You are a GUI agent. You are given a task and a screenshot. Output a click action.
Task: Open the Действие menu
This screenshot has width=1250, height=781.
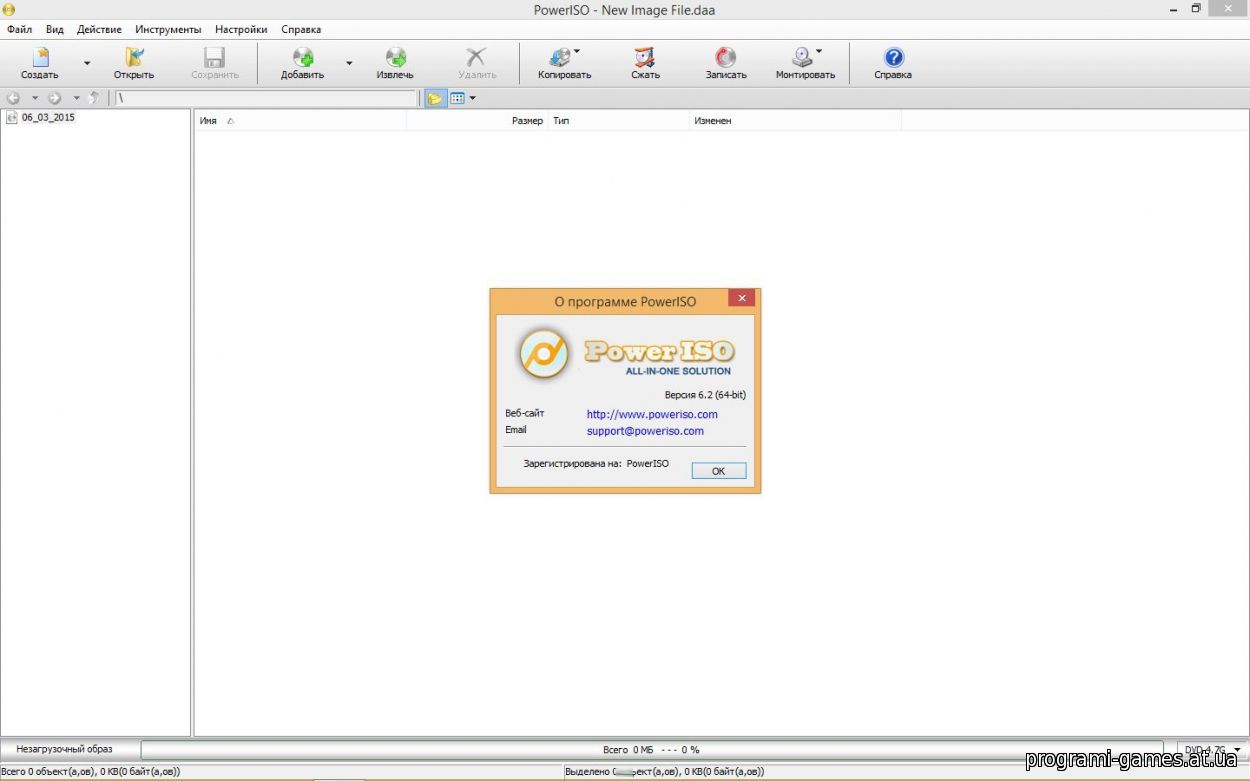point(99,29)
